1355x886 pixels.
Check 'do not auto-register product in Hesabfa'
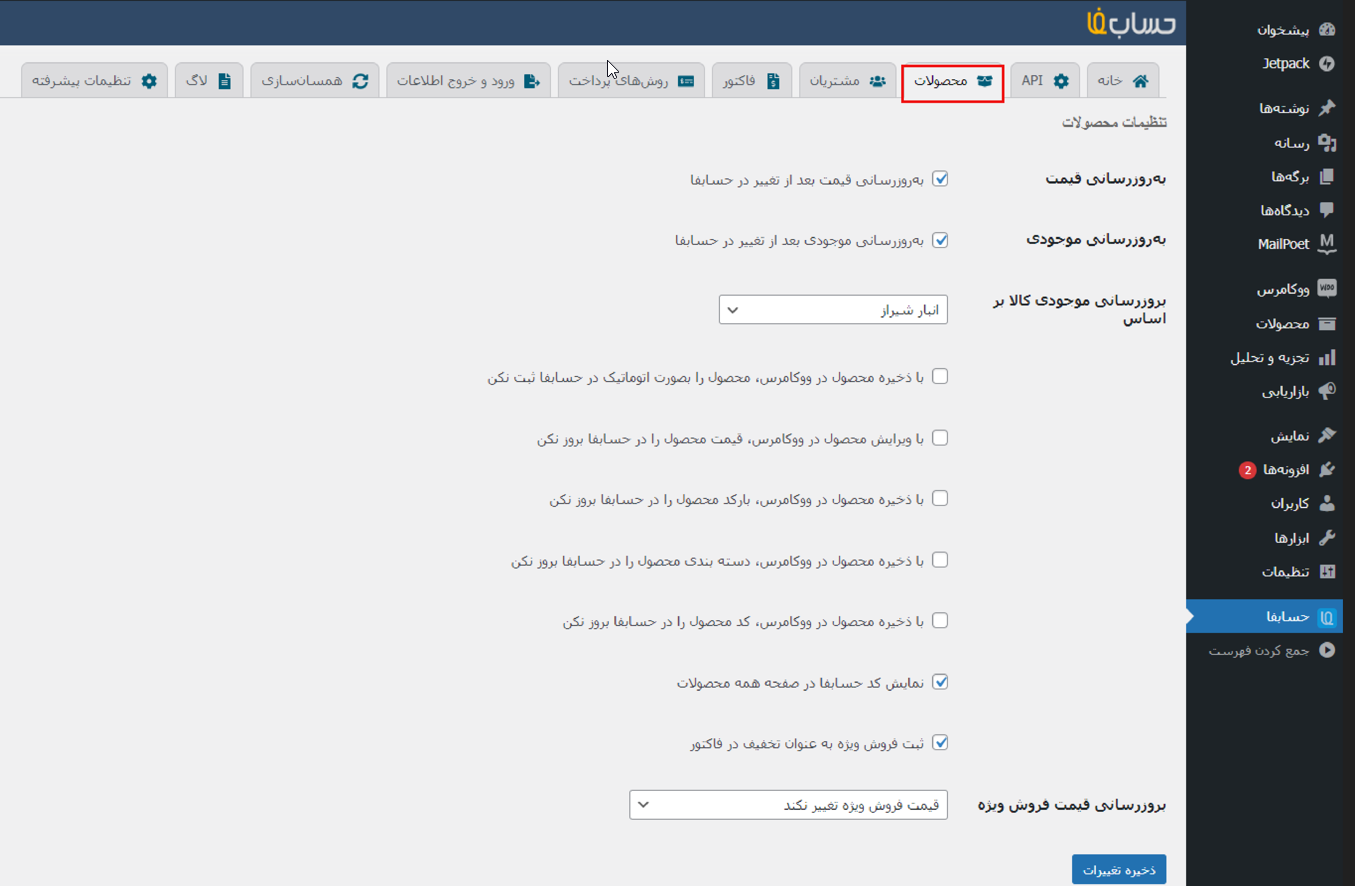pyautogui.click(x=940, y=376)
